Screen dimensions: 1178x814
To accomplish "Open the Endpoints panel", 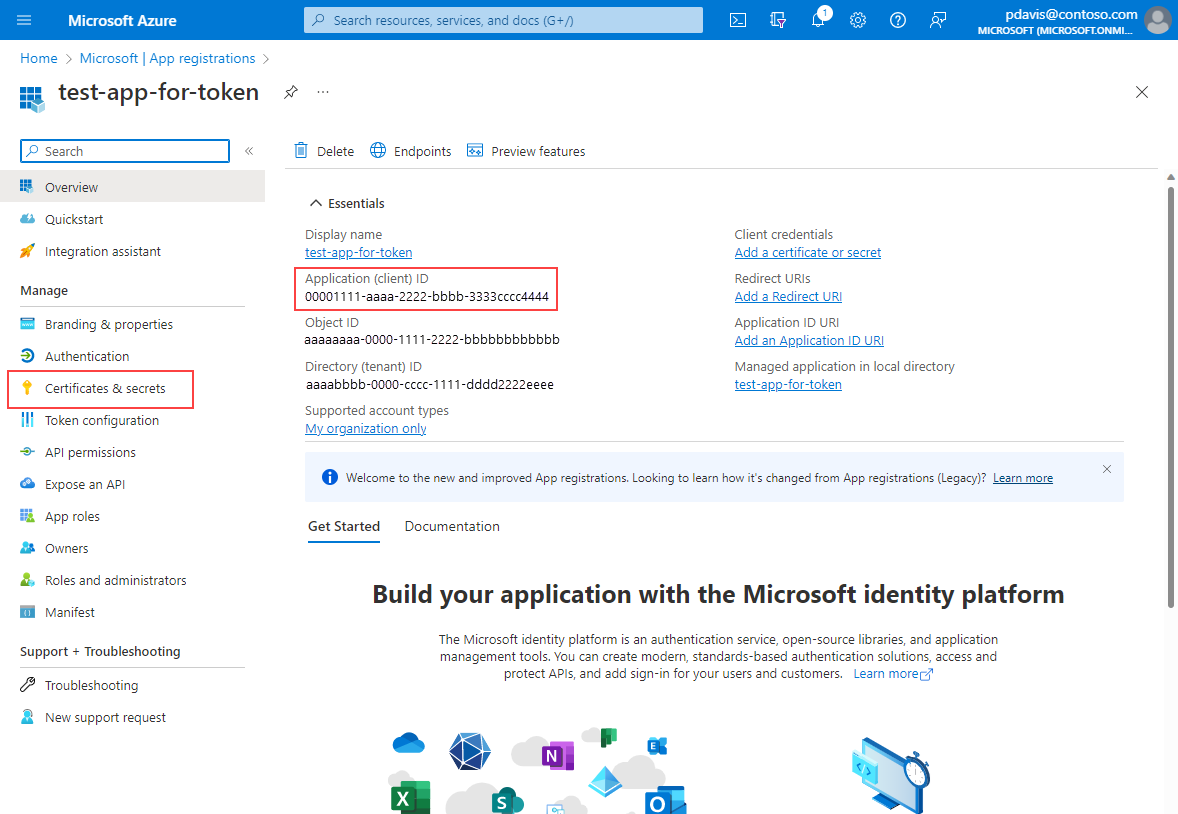I will [x=410, y=150].
